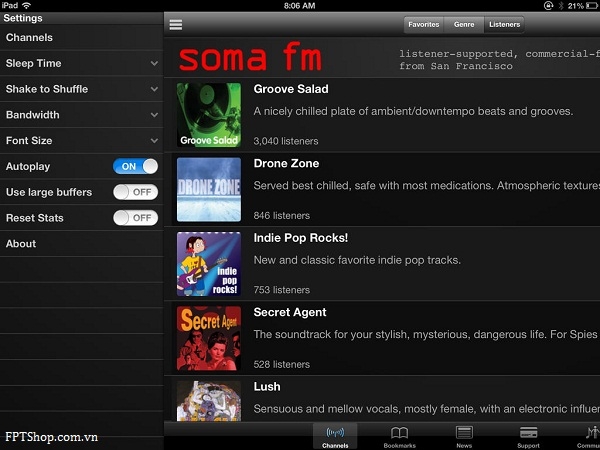Viewport: 600px width, 450px height.
Task: Open the Groove Salad album artwork
Action: pyautogui.click(x=209, y=115)
